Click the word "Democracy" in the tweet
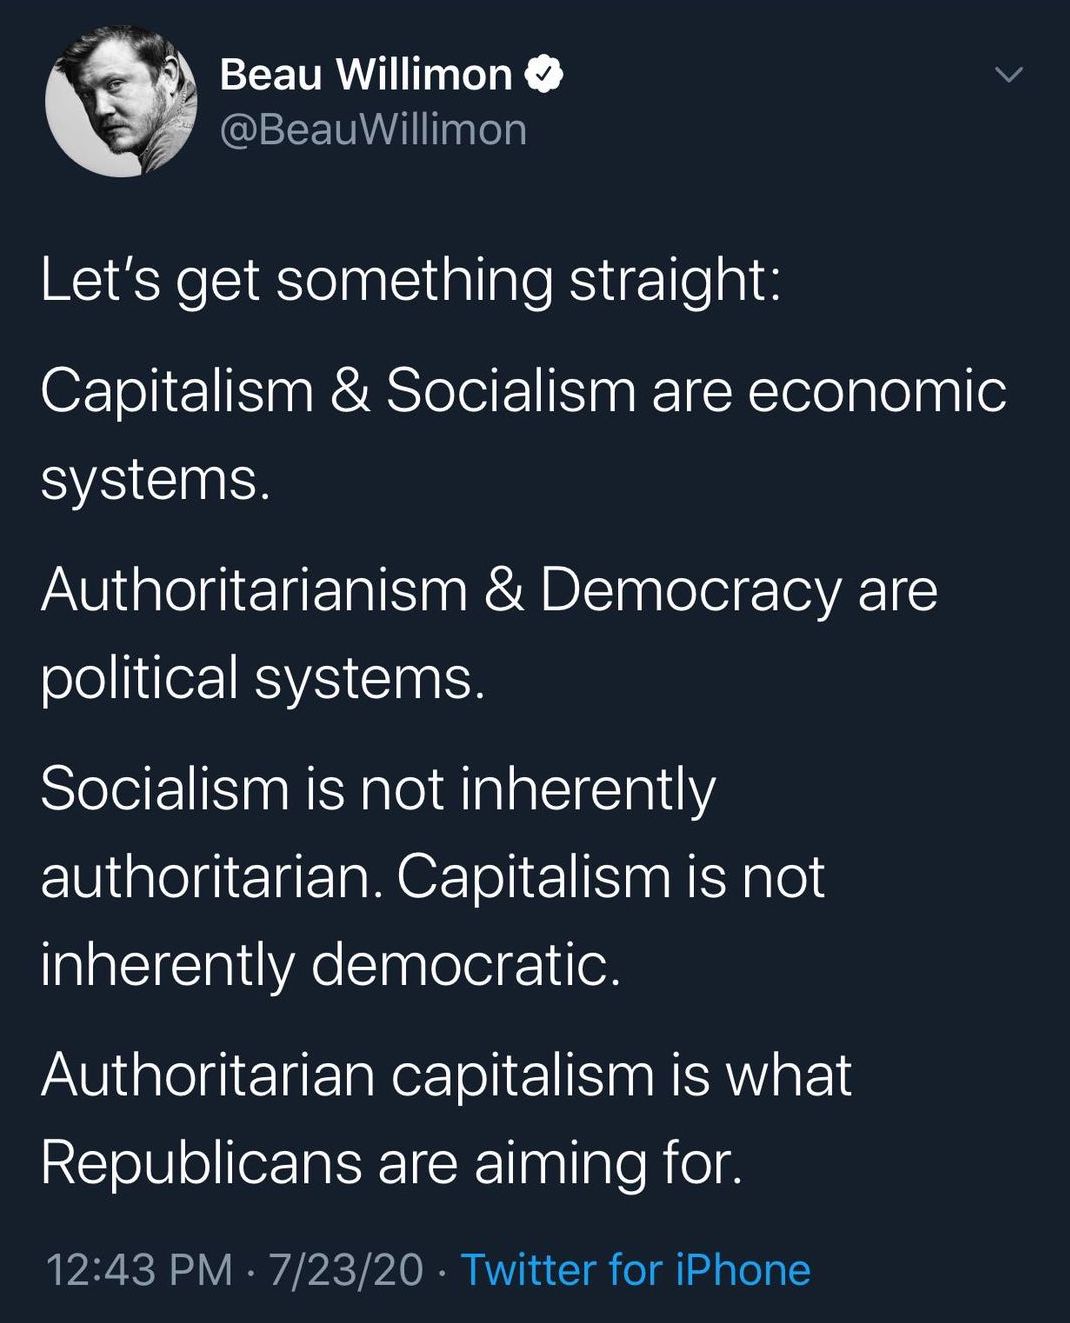The height and width of the screenshot is (1323, 1070). pos(690,590)
